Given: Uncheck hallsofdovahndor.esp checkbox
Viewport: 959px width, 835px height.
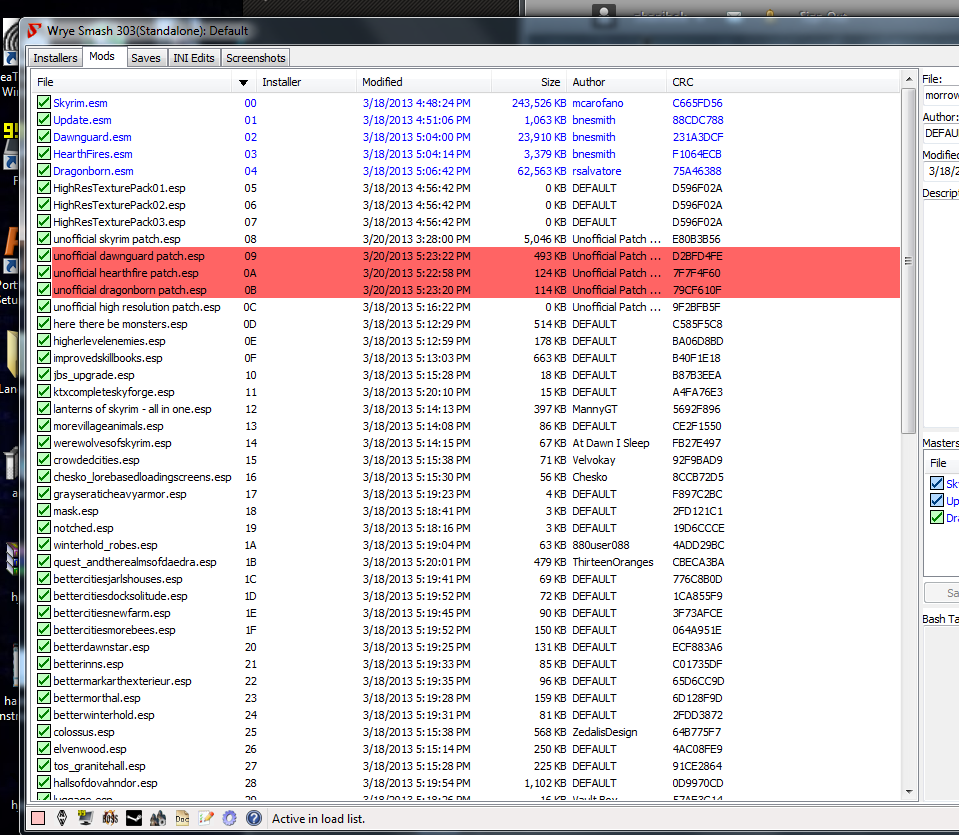Looking at the screenshot, I should point(43,782).
